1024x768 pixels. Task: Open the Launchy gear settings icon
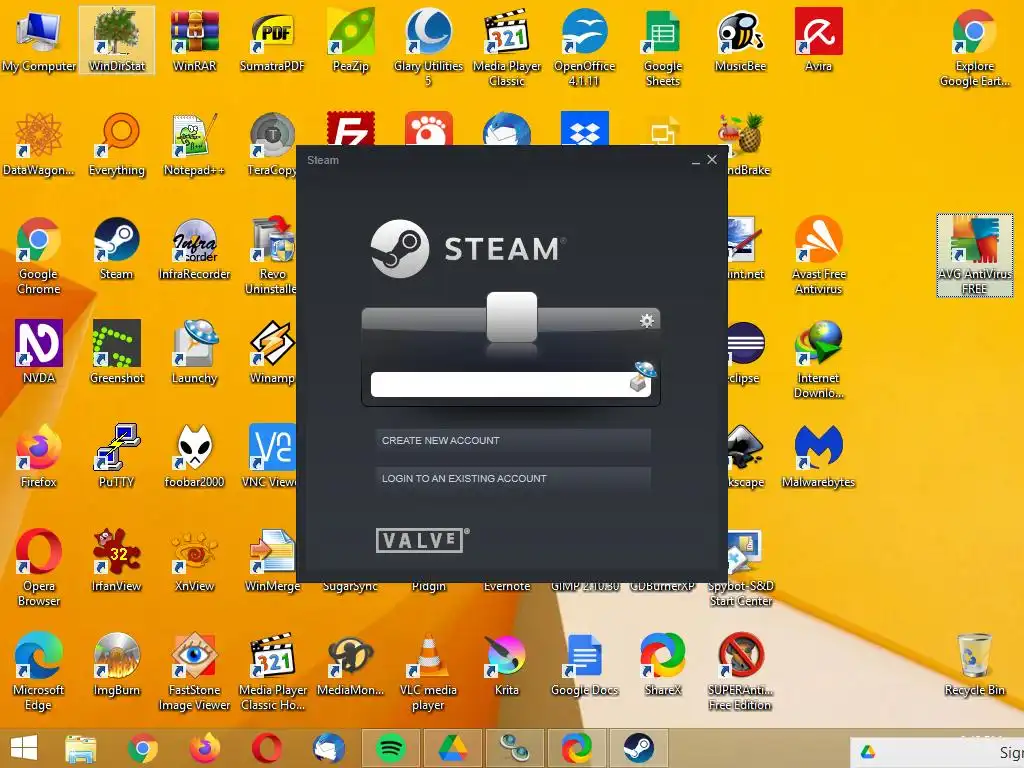(647, 320)
